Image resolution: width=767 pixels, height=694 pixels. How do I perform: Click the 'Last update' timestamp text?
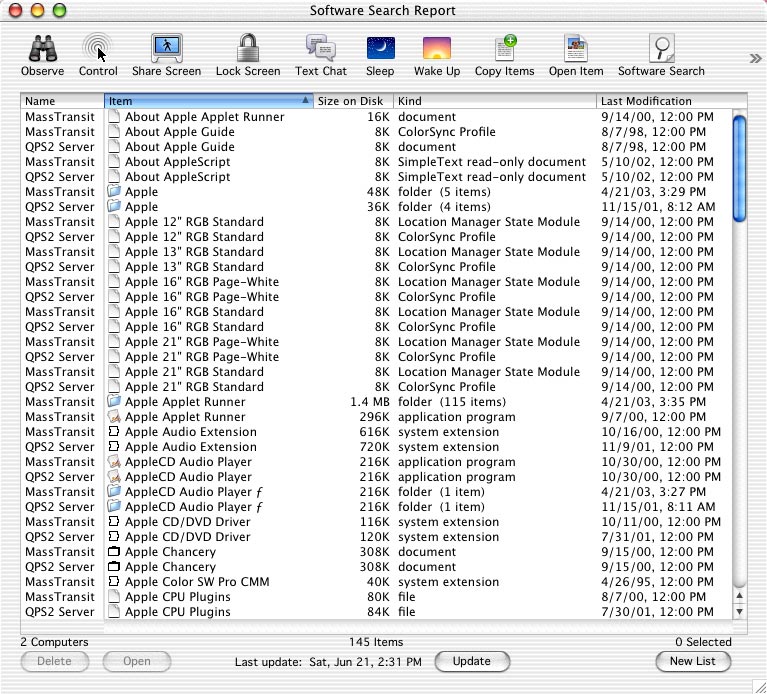[328, 662]
